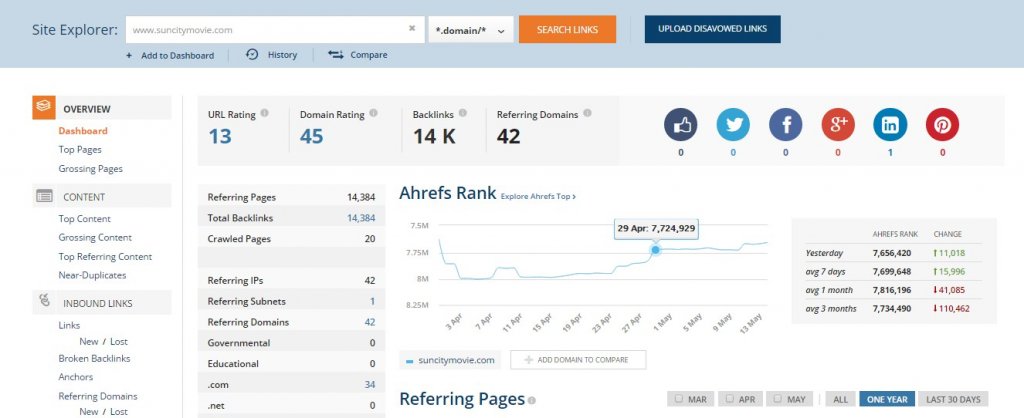Select the ALL time range tab
This screenshot has height=418, width=1024.
[840, 398]
